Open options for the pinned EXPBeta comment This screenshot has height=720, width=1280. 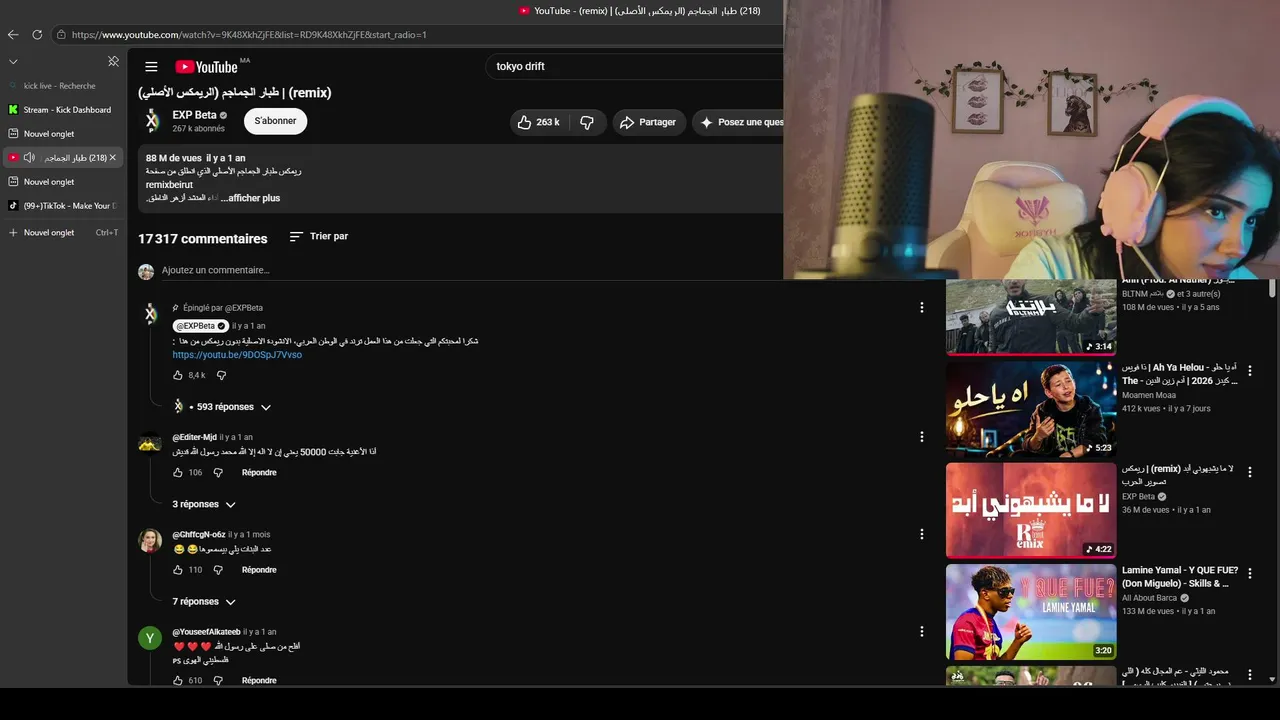click(922, 308)
